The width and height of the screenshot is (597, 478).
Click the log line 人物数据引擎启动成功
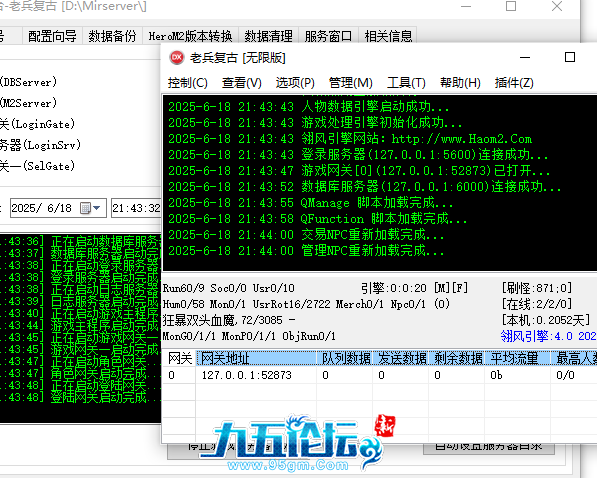(308, 107)
